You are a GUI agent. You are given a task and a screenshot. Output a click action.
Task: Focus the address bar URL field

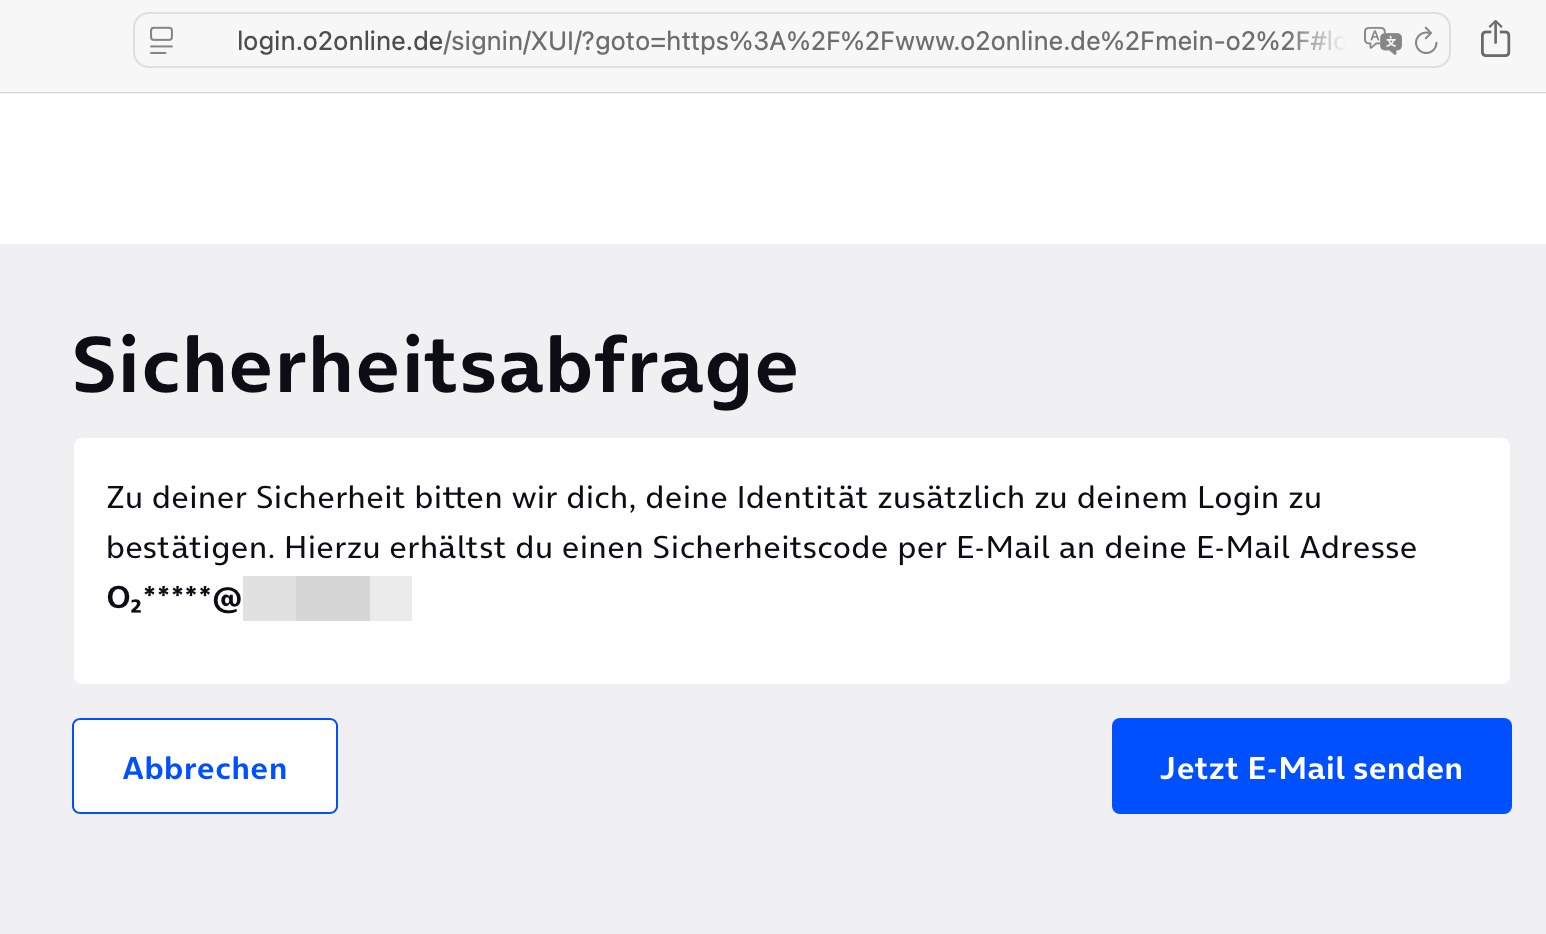pyautogui.click(x=791, y=40)
